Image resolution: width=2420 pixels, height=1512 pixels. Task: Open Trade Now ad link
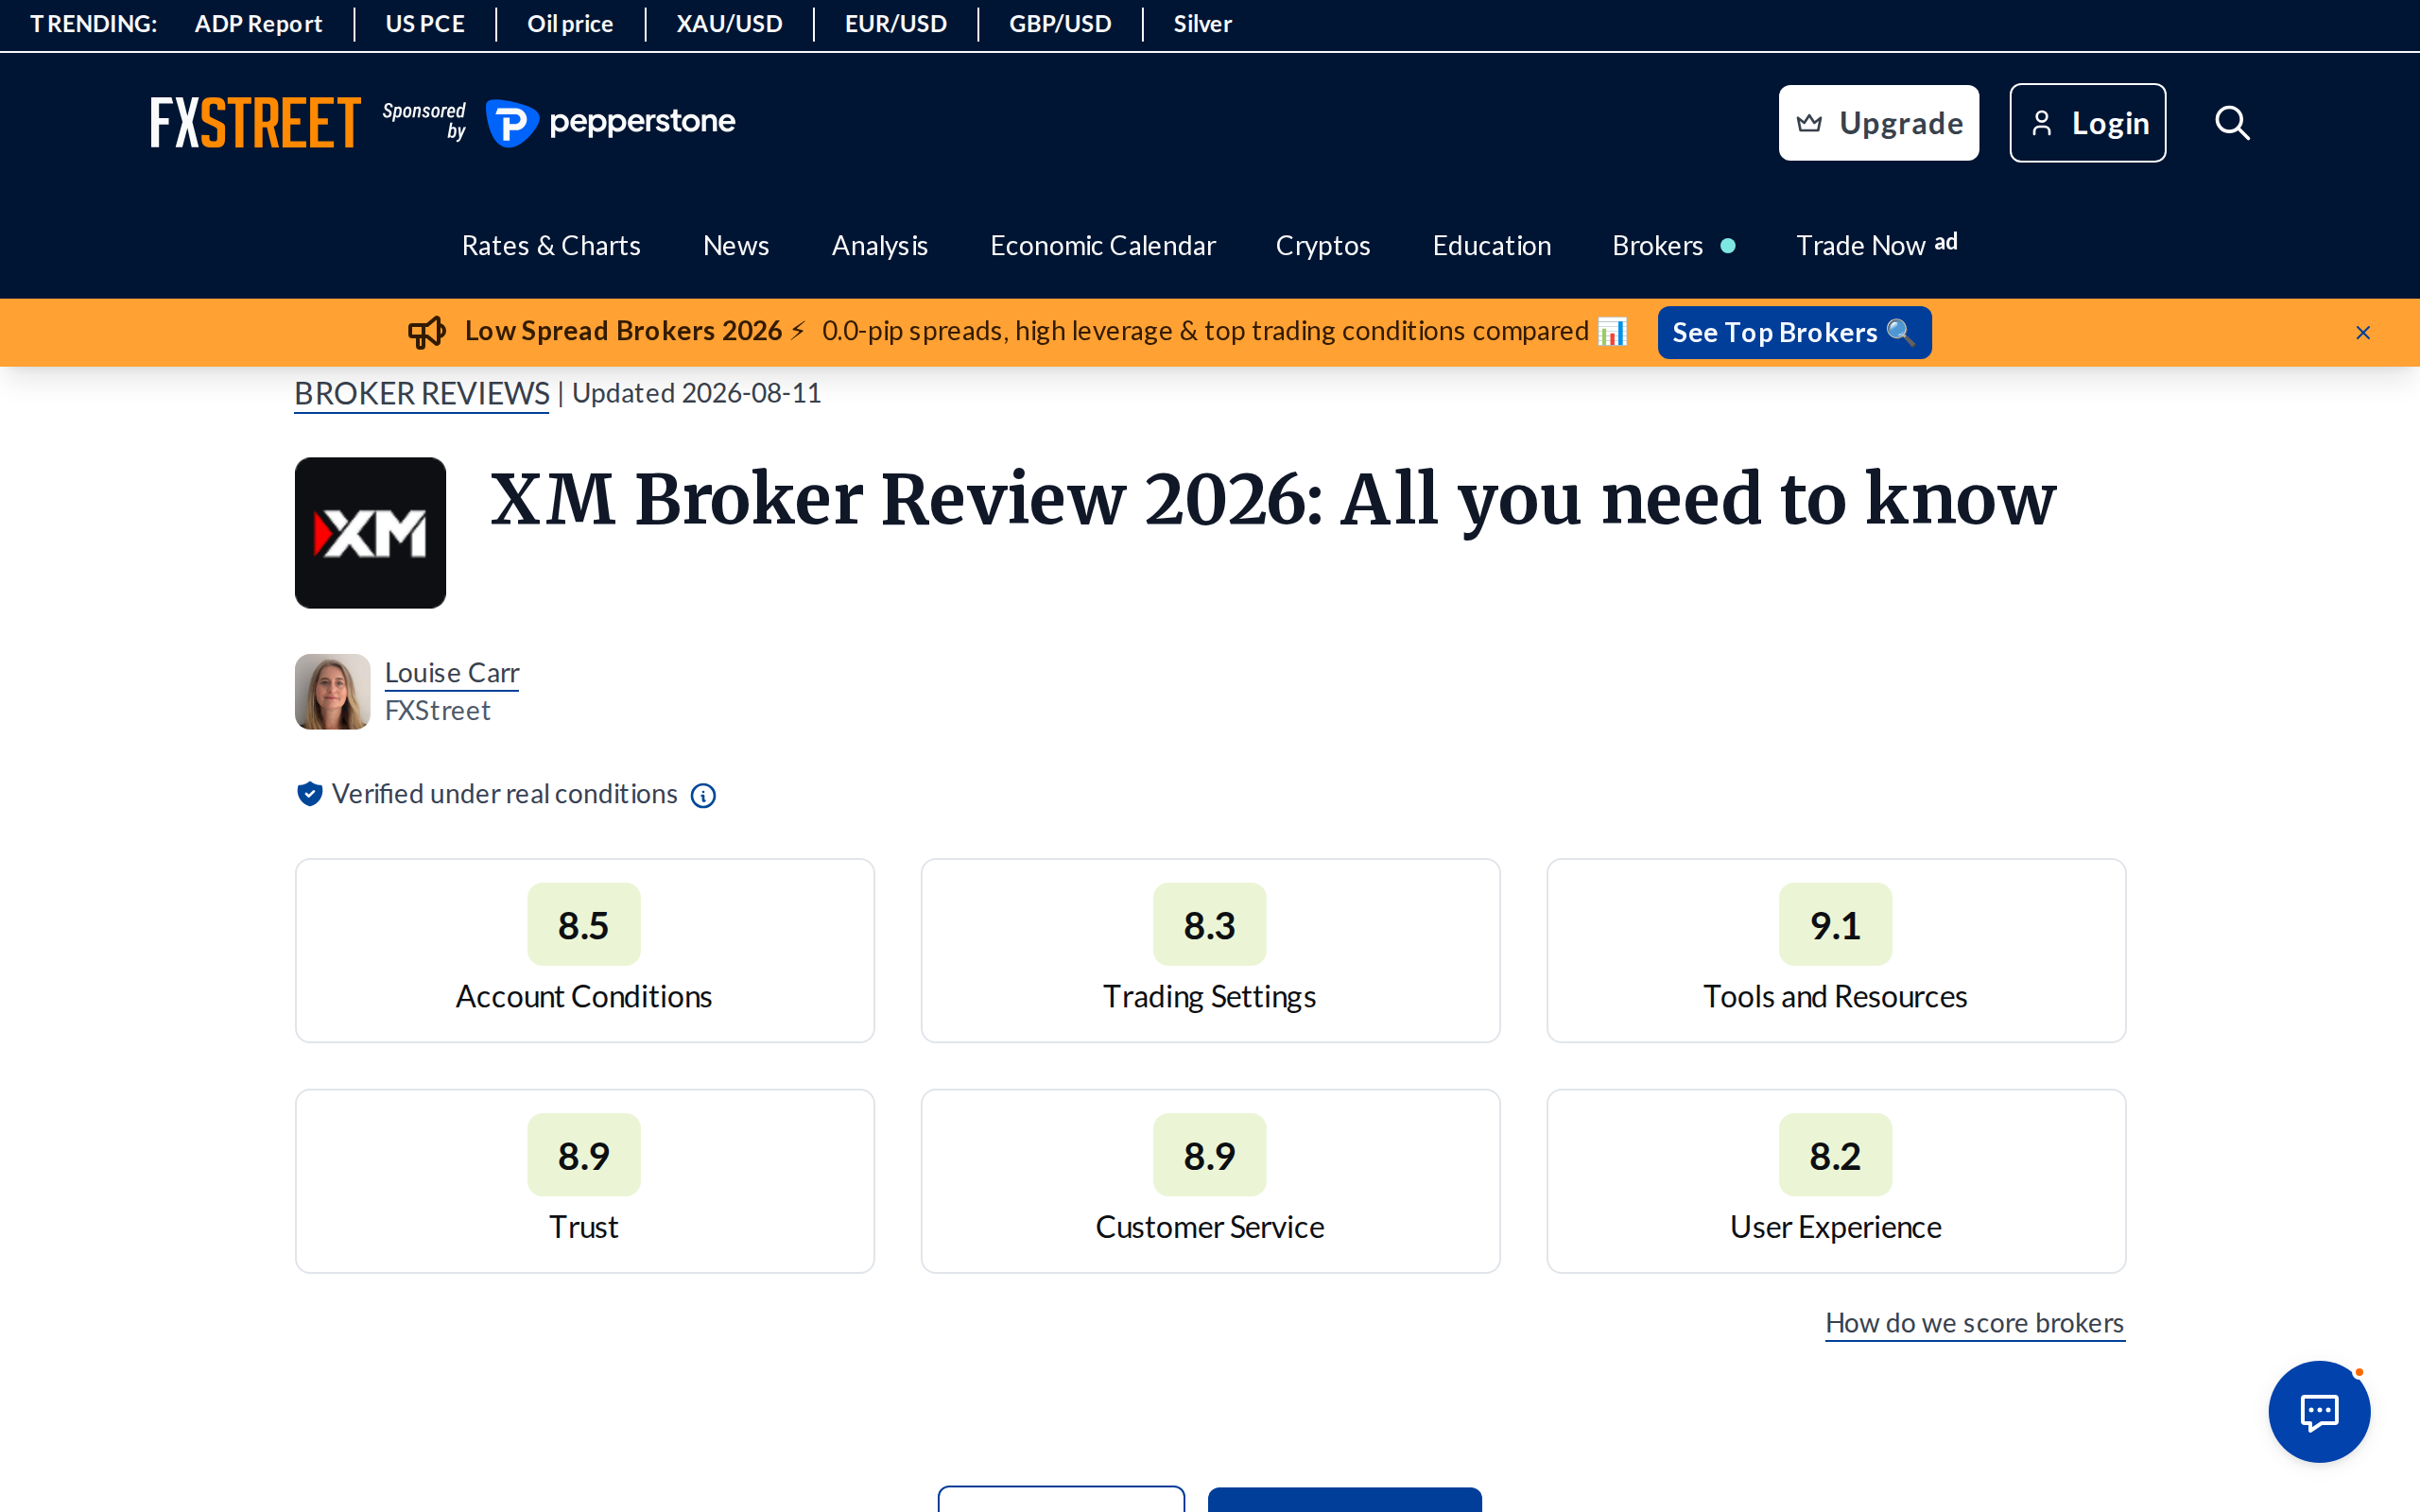[x=1876, y=245]
